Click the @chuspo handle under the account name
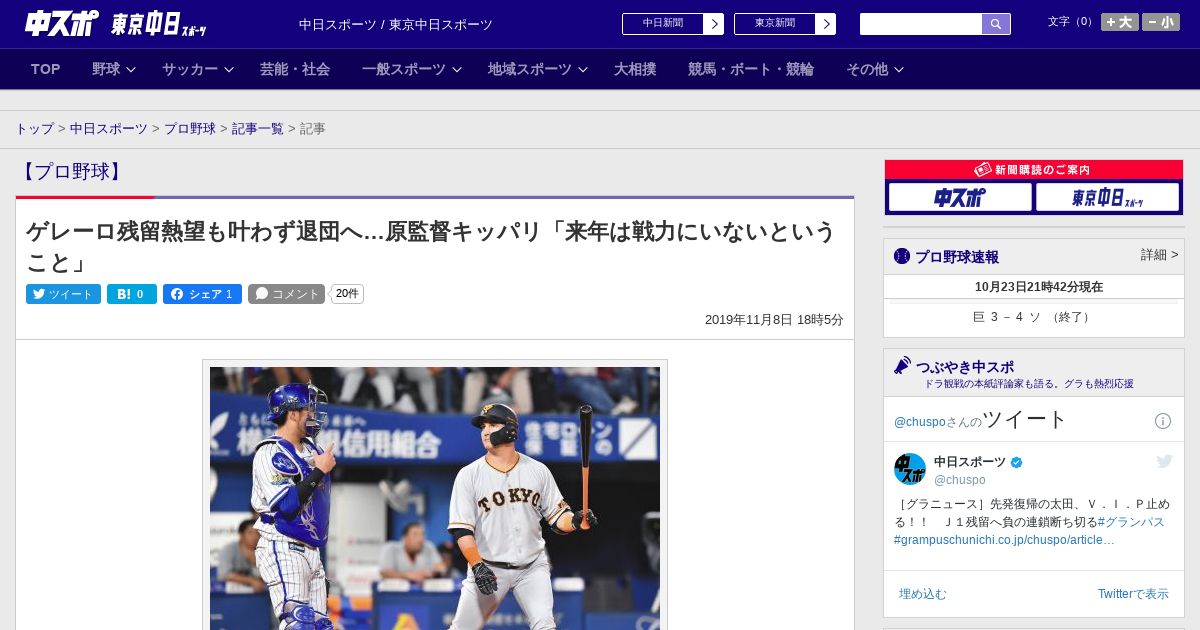This screenshot has width=1200, height=630. 960,480
